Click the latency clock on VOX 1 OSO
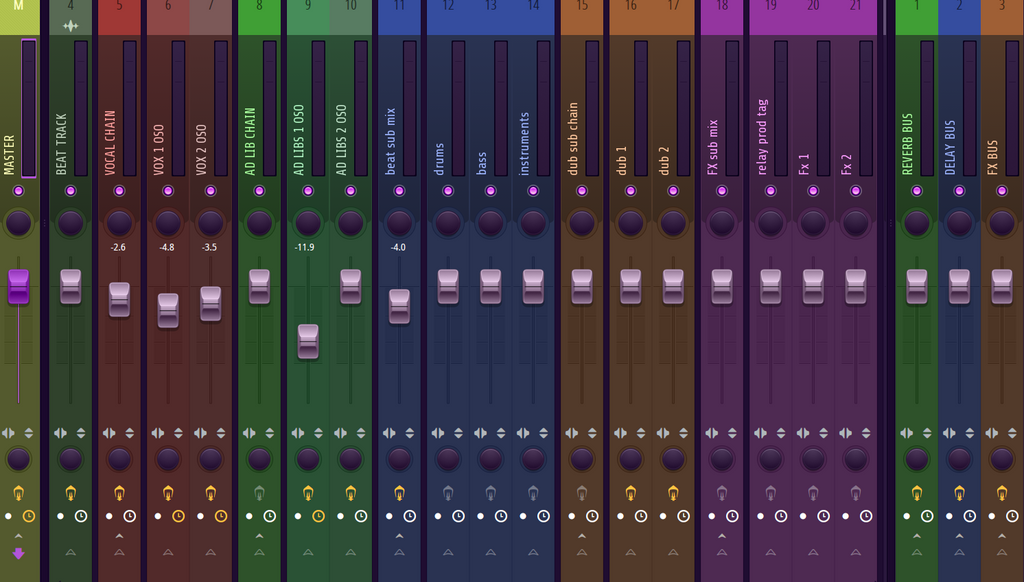This screenshot has width=1024, height=582. point(178,516)
